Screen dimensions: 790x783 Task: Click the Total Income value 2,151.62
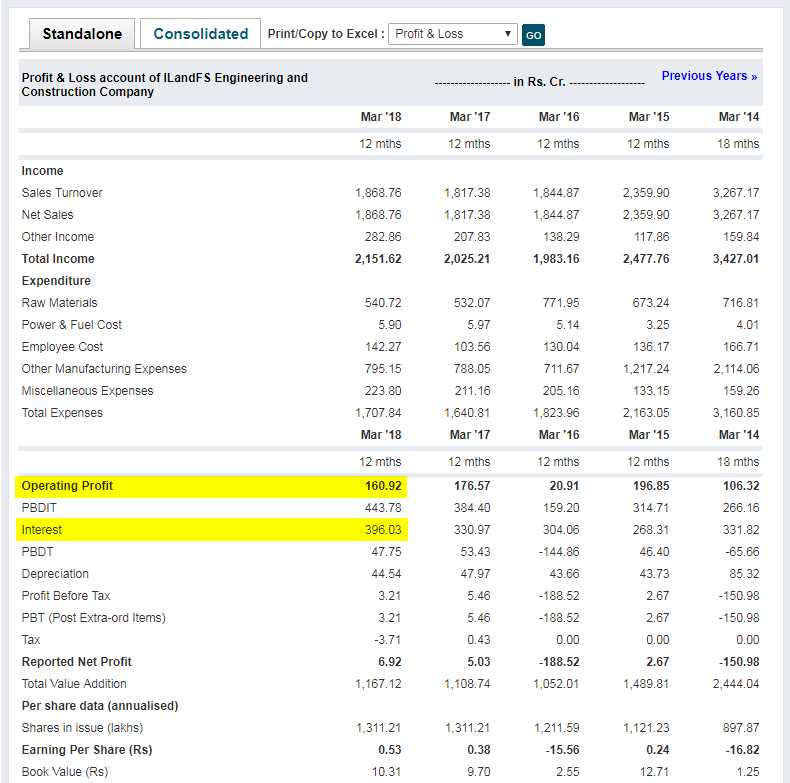click(378, 259)
